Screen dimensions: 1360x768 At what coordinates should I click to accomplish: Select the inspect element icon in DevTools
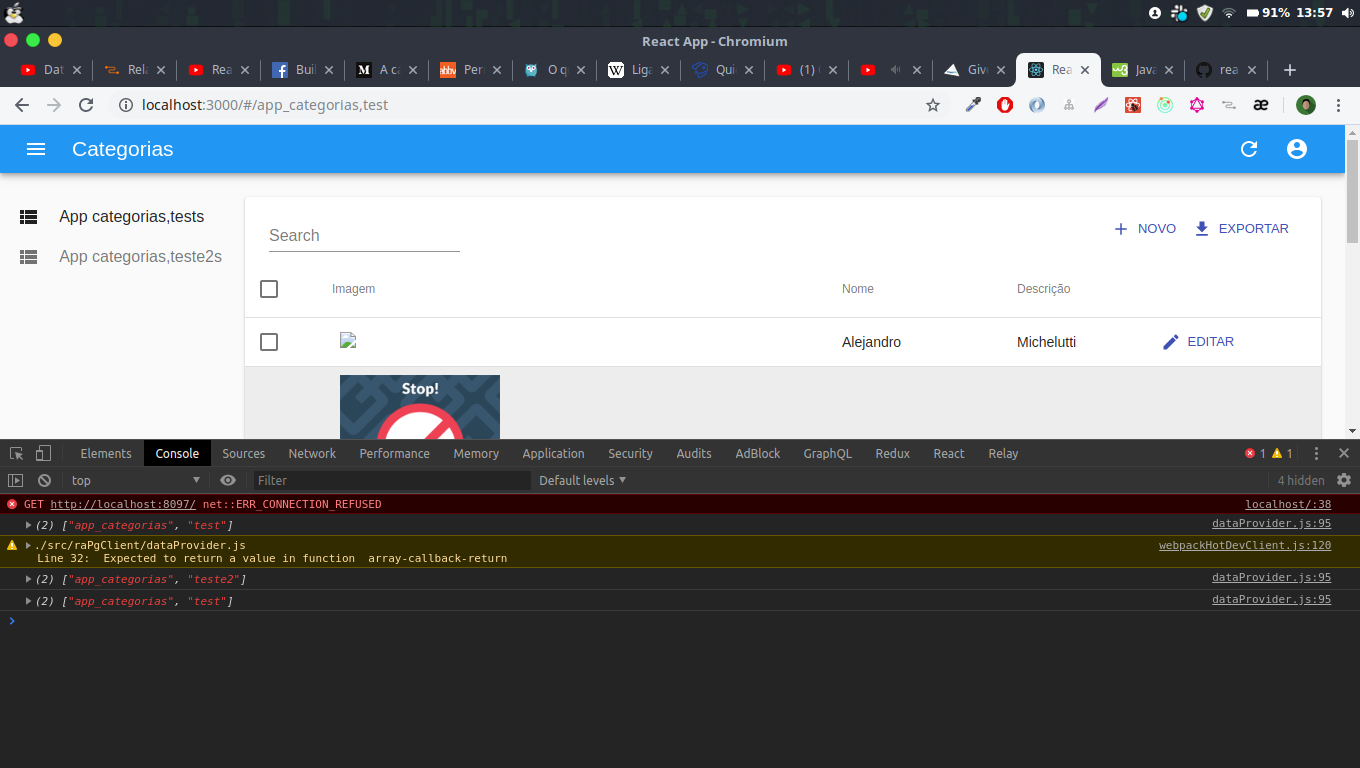[16, 453]
